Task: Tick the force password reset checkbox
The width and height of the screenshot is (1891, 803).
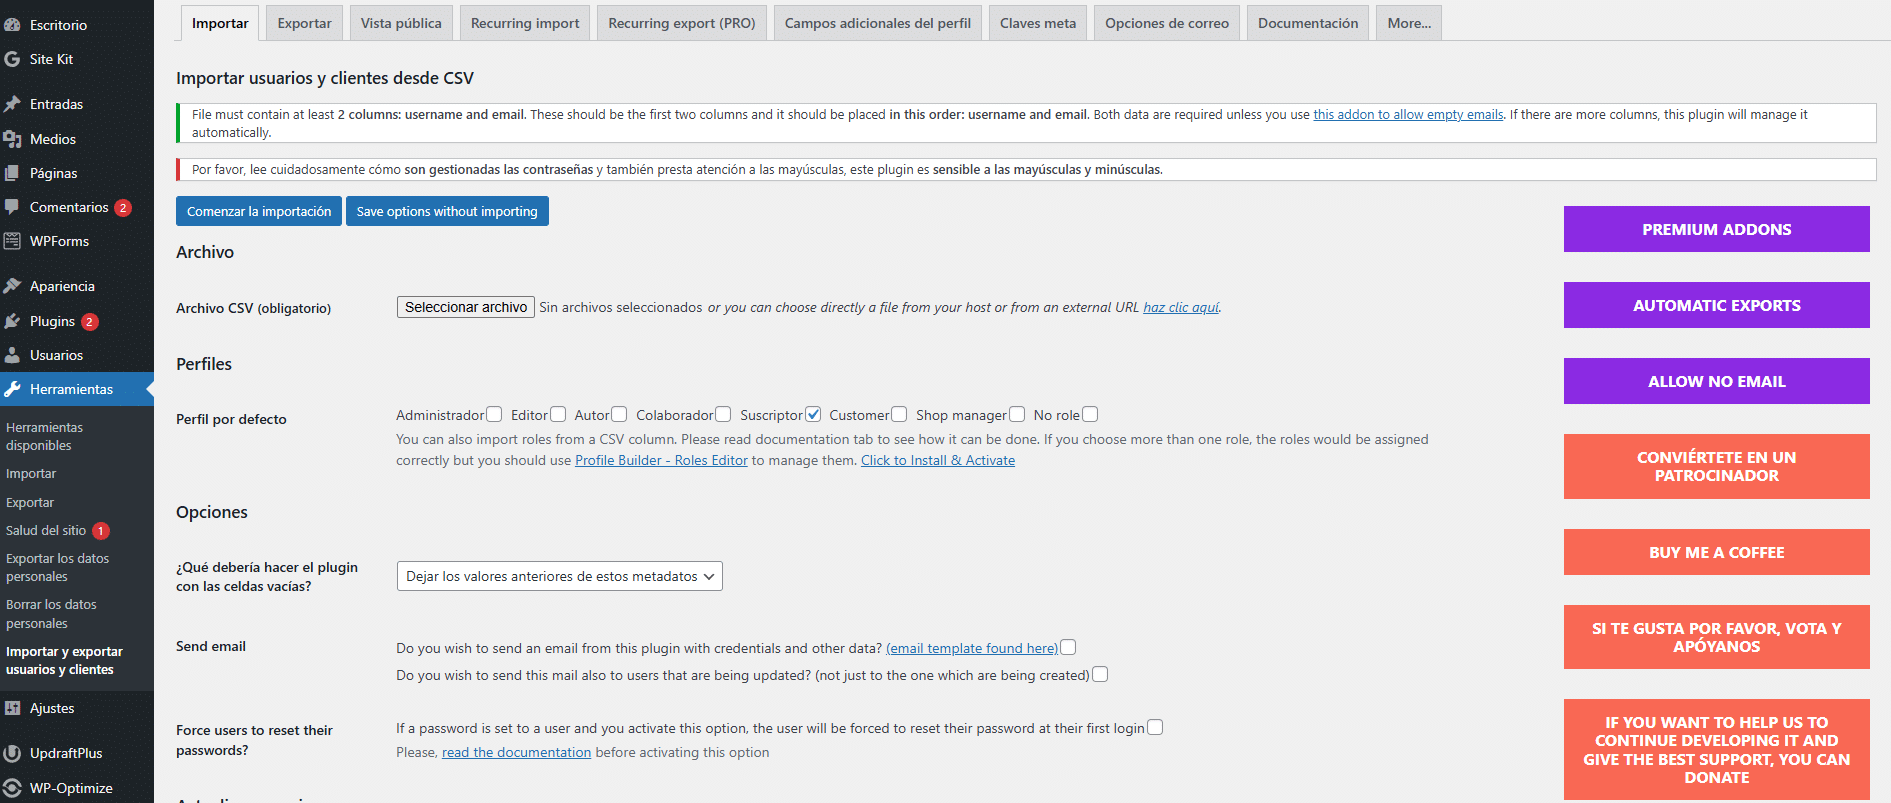Action: (x=1155, y=727)
